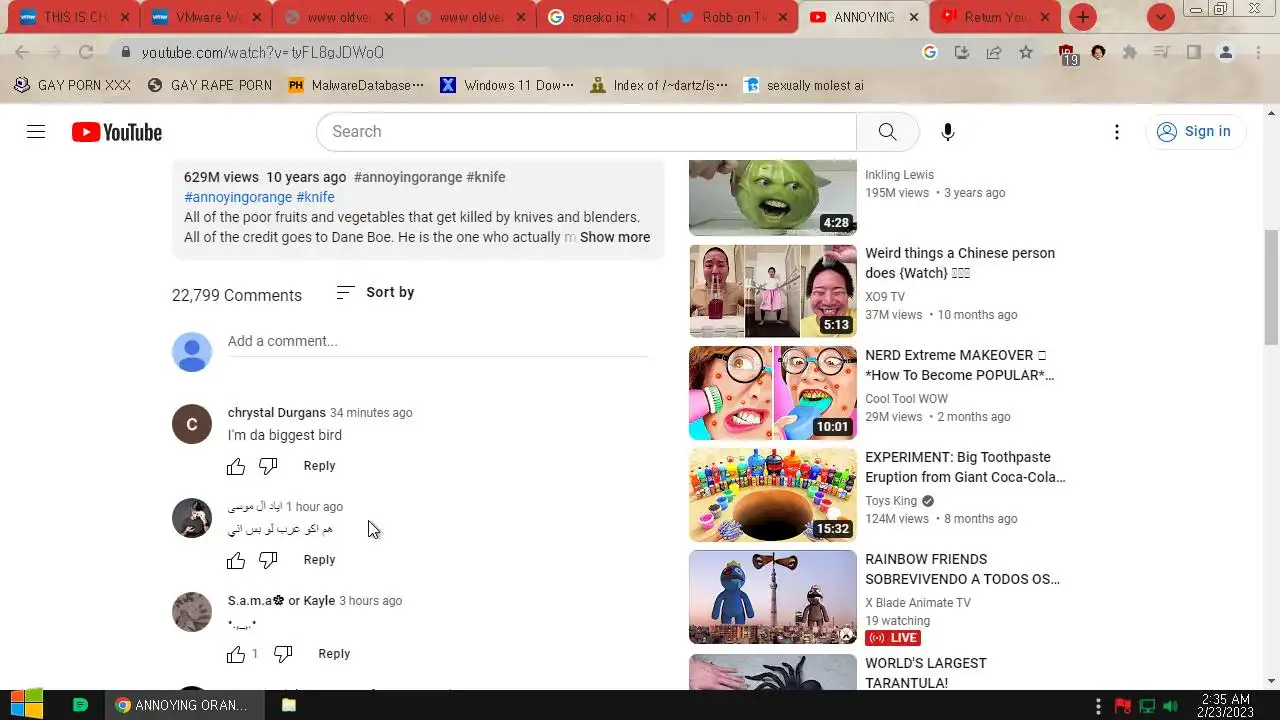Dislike the Arabic comment posted 1 hour ago
Image resolution: width=1280 pixels, height=720 pixels.
click(x=268, y=560)
